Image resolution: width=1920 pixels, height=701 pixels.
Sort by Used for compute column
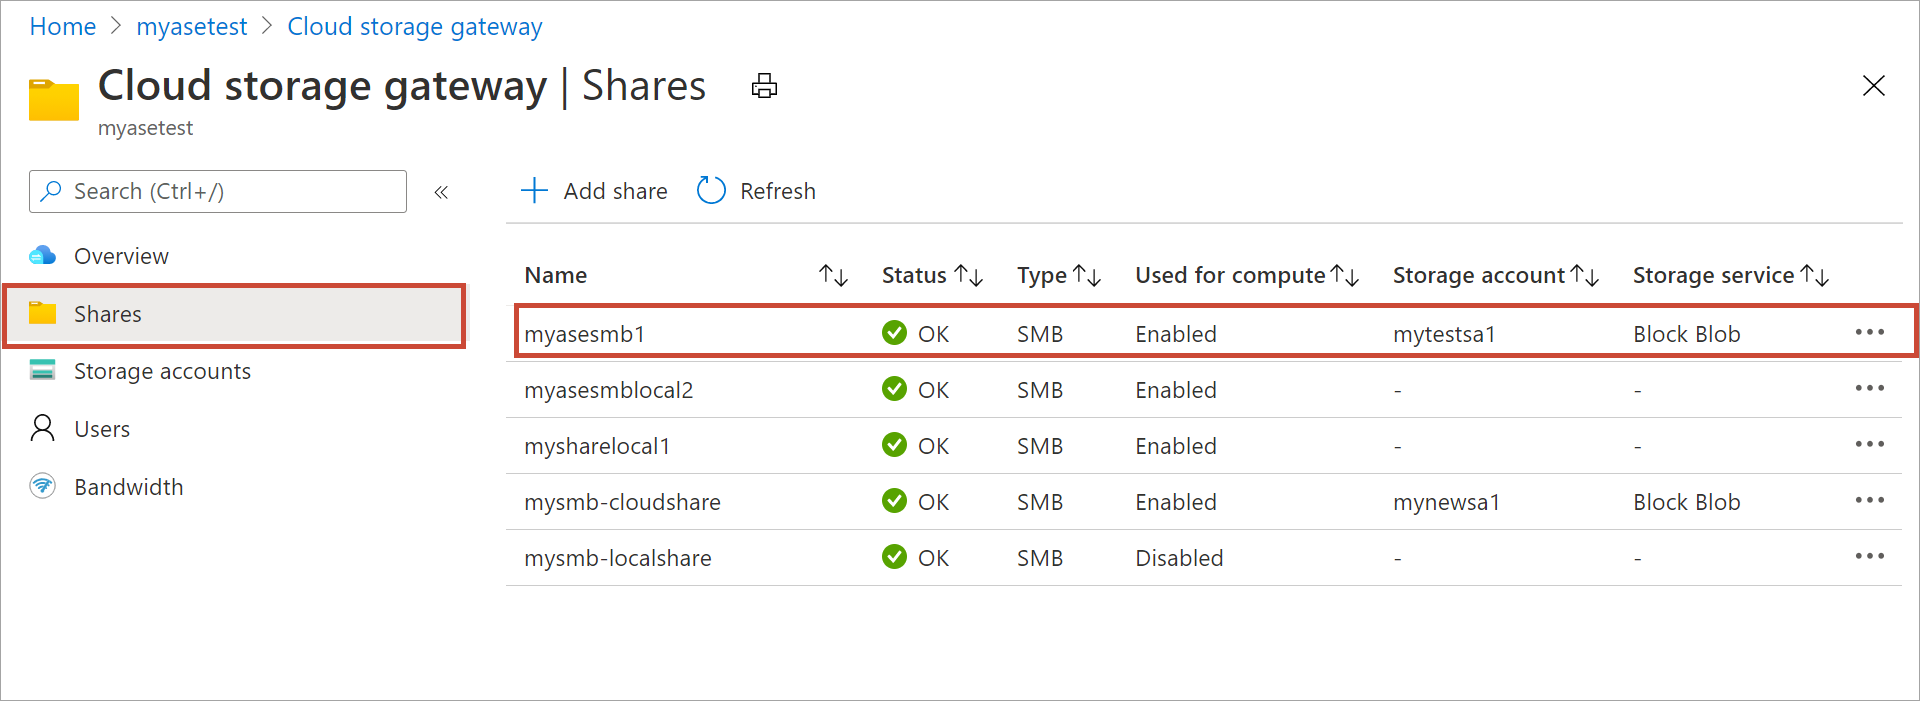coord(1344,275)
